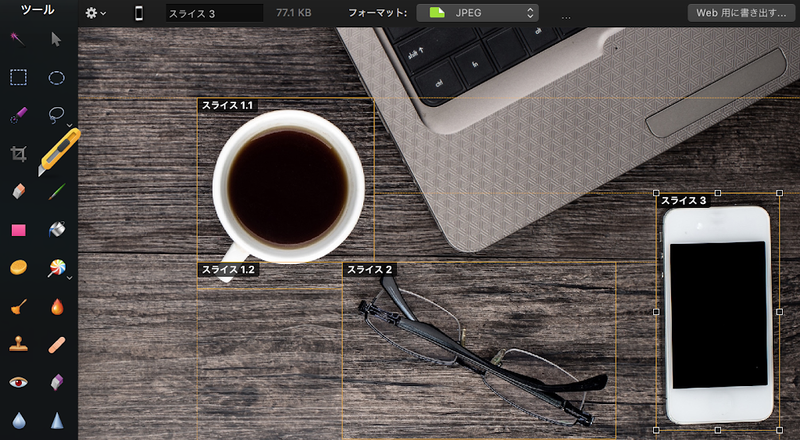Select the Paint Bucket tool
Viewport: 800px width, 440px height.
pyautogui.click(x=57, y=229)
